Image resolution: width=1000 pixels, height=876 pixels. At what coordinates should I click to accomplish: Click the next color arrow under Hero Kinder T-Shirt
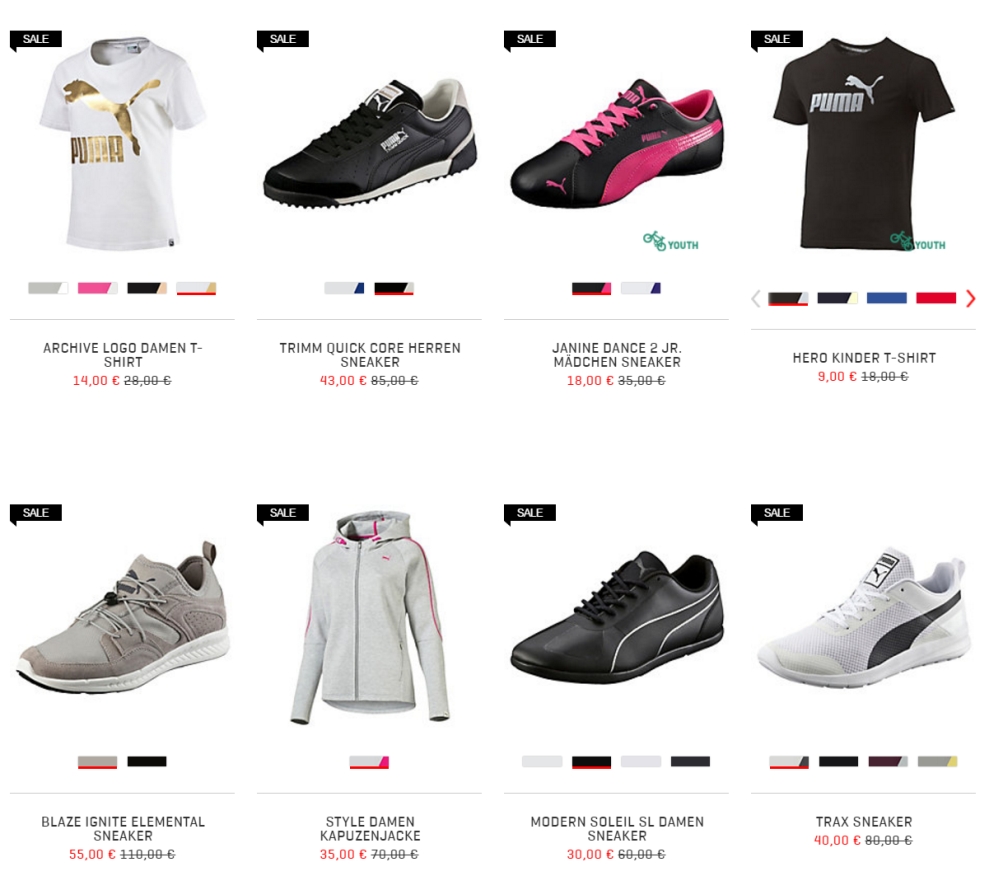tap(970, 298)
